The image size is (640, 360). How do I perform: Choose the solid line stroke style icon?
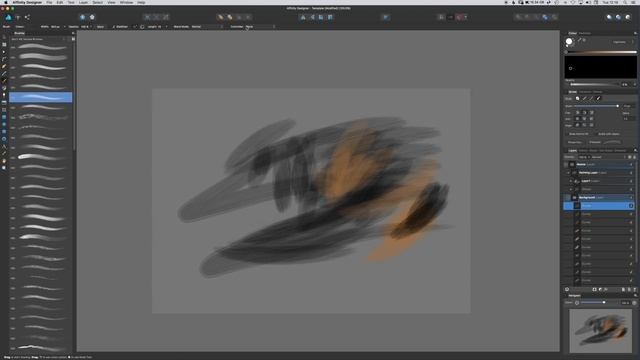point(584,98)
